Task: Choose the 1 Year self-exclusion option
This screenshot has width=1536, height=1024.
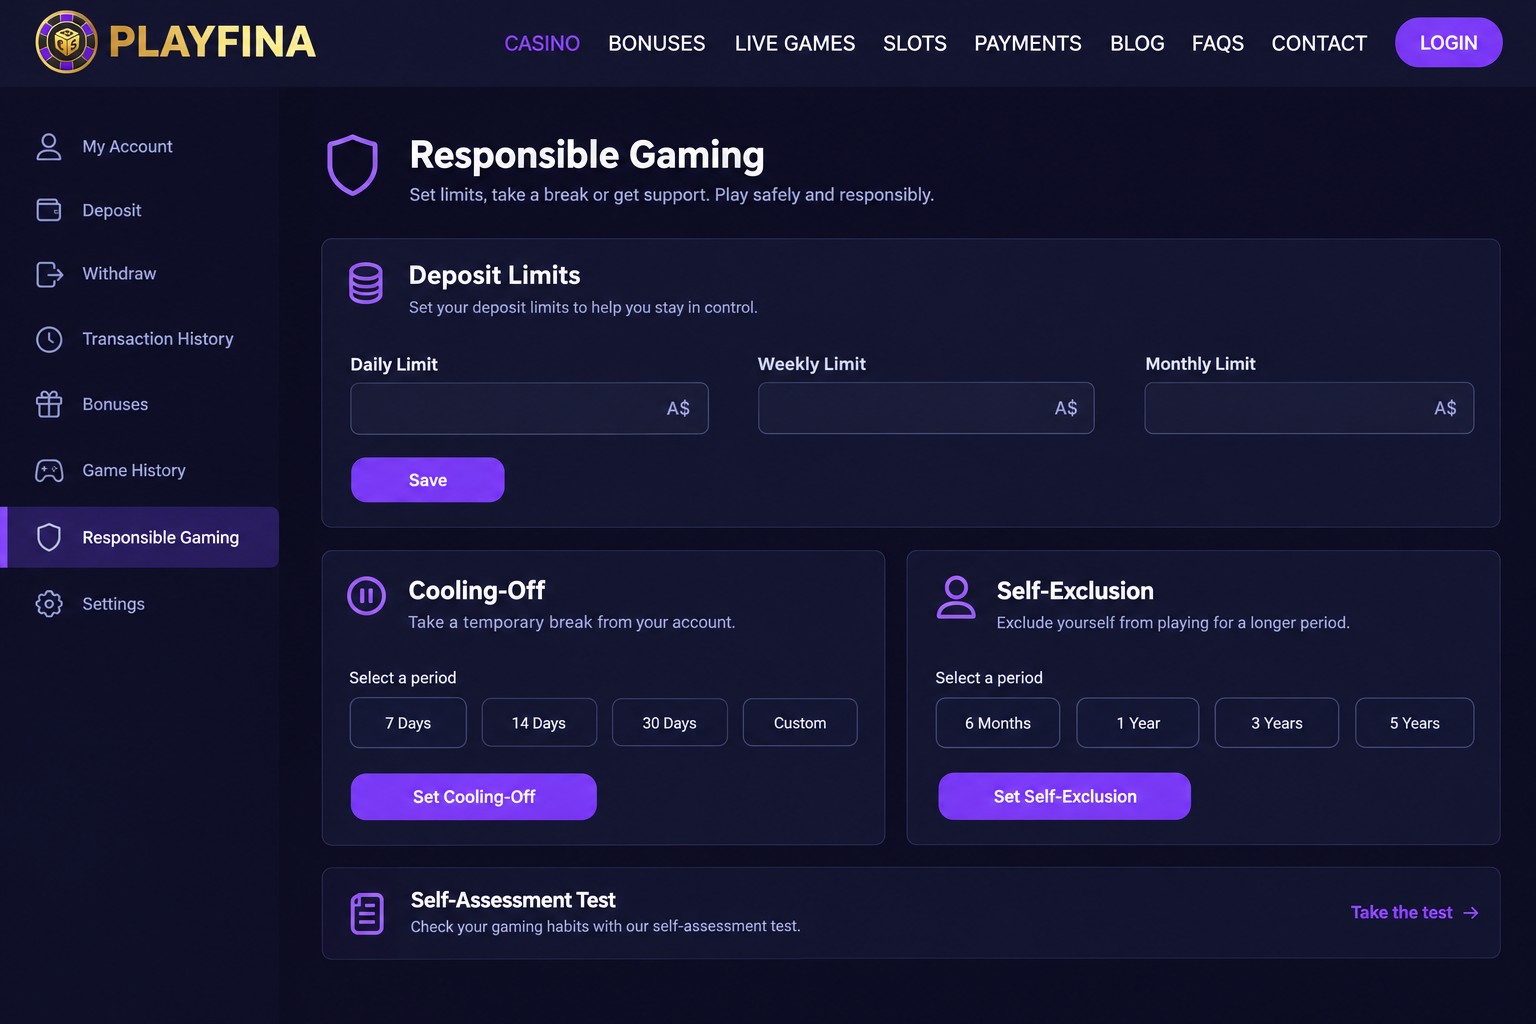Action: 1138,723
